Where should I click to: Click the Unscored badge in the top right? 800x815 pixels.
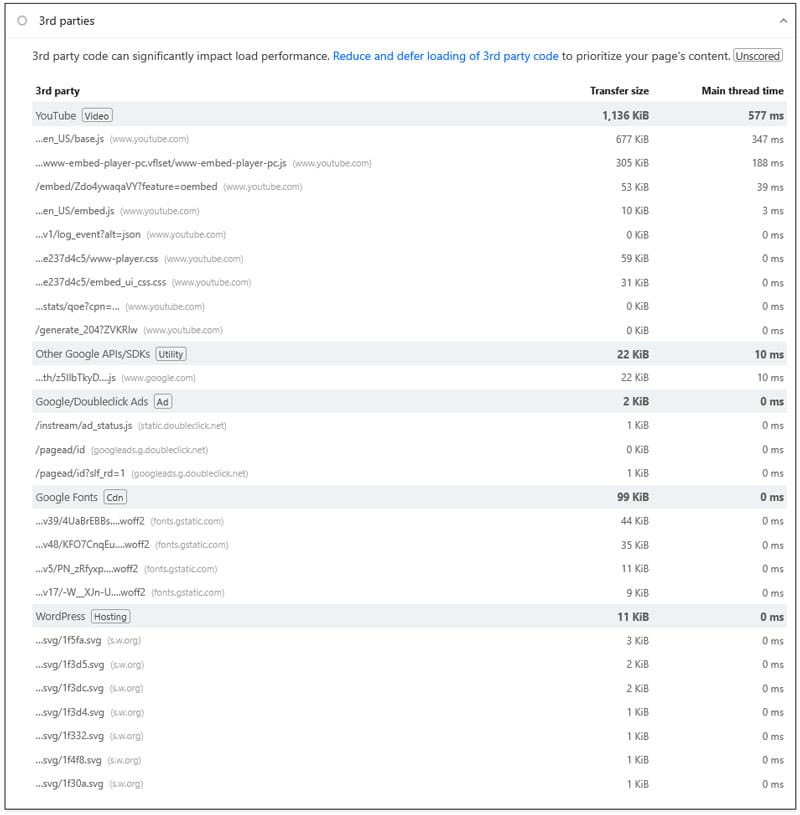click(758, 56)
